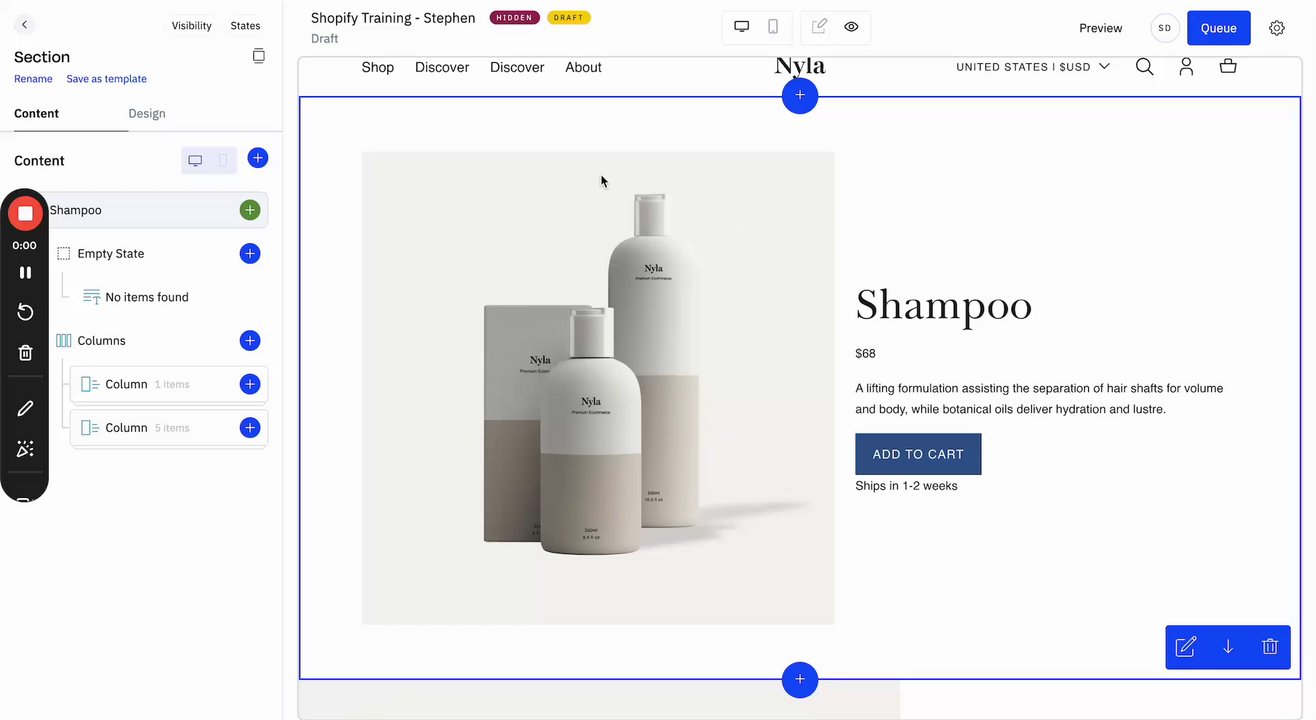Click the Nyla store logo

tap(800, 66)
